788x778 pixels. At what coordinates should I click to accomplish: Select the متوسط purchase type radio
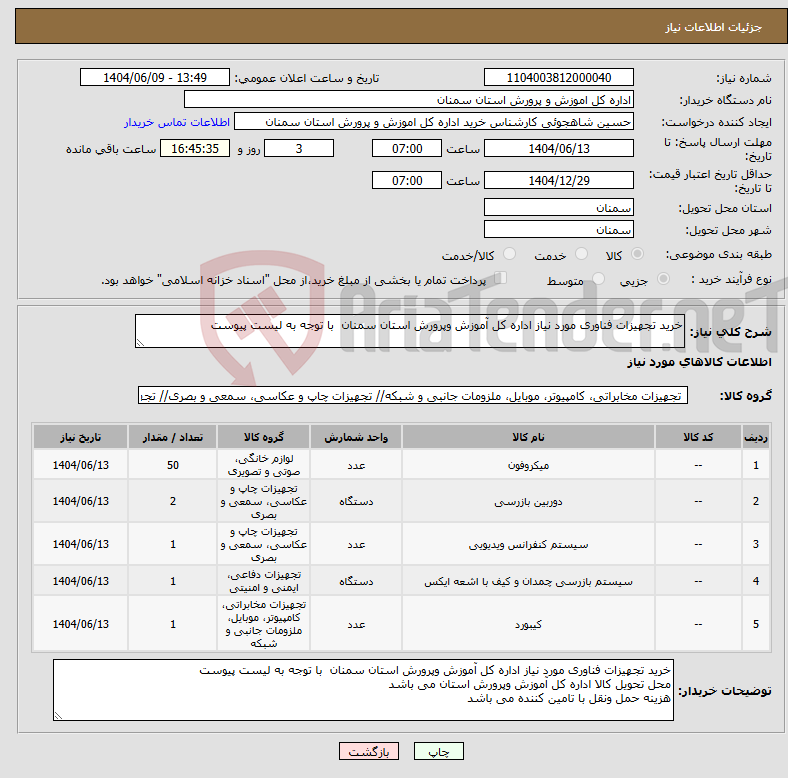(x=598, y=278)
